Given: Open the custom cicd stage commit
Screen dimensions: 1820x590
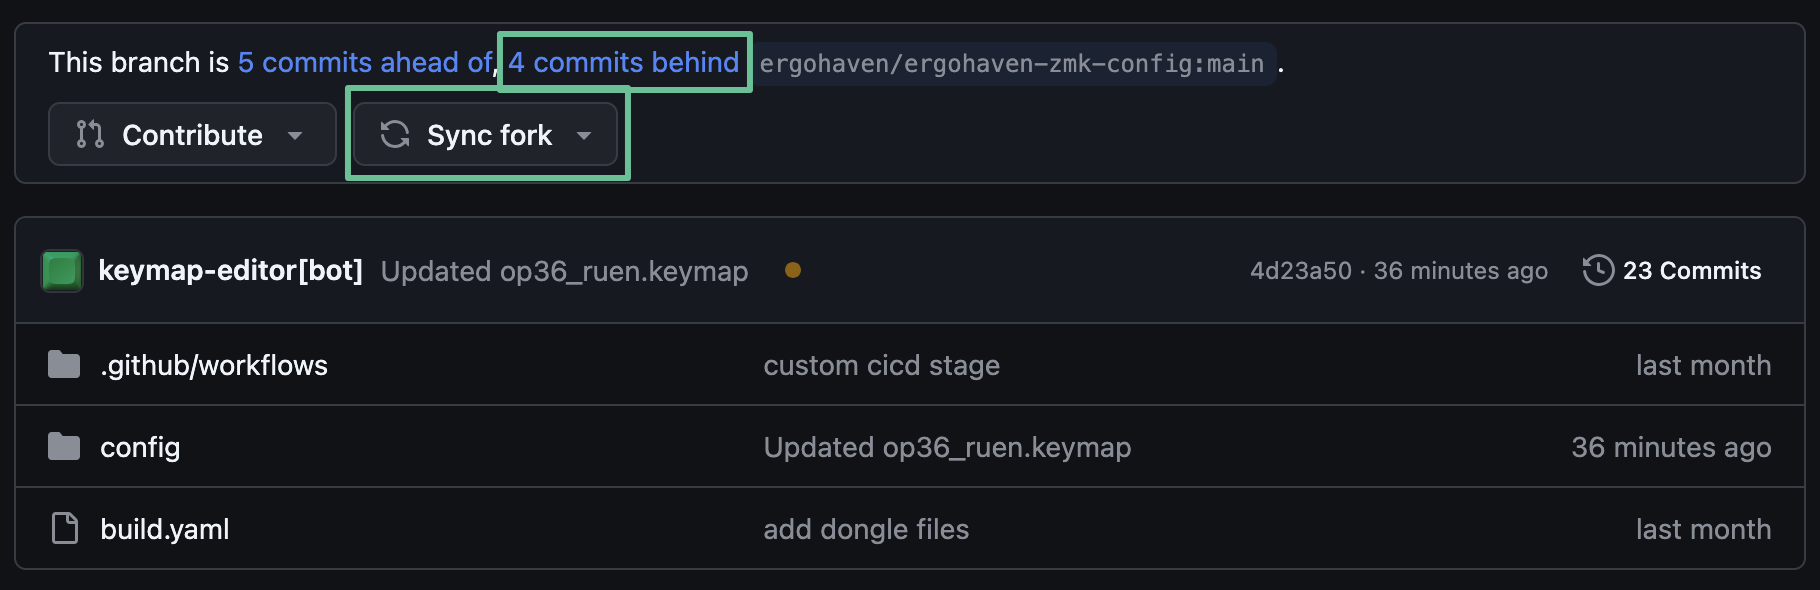Looking at the screenshot, I should (881, 365).
